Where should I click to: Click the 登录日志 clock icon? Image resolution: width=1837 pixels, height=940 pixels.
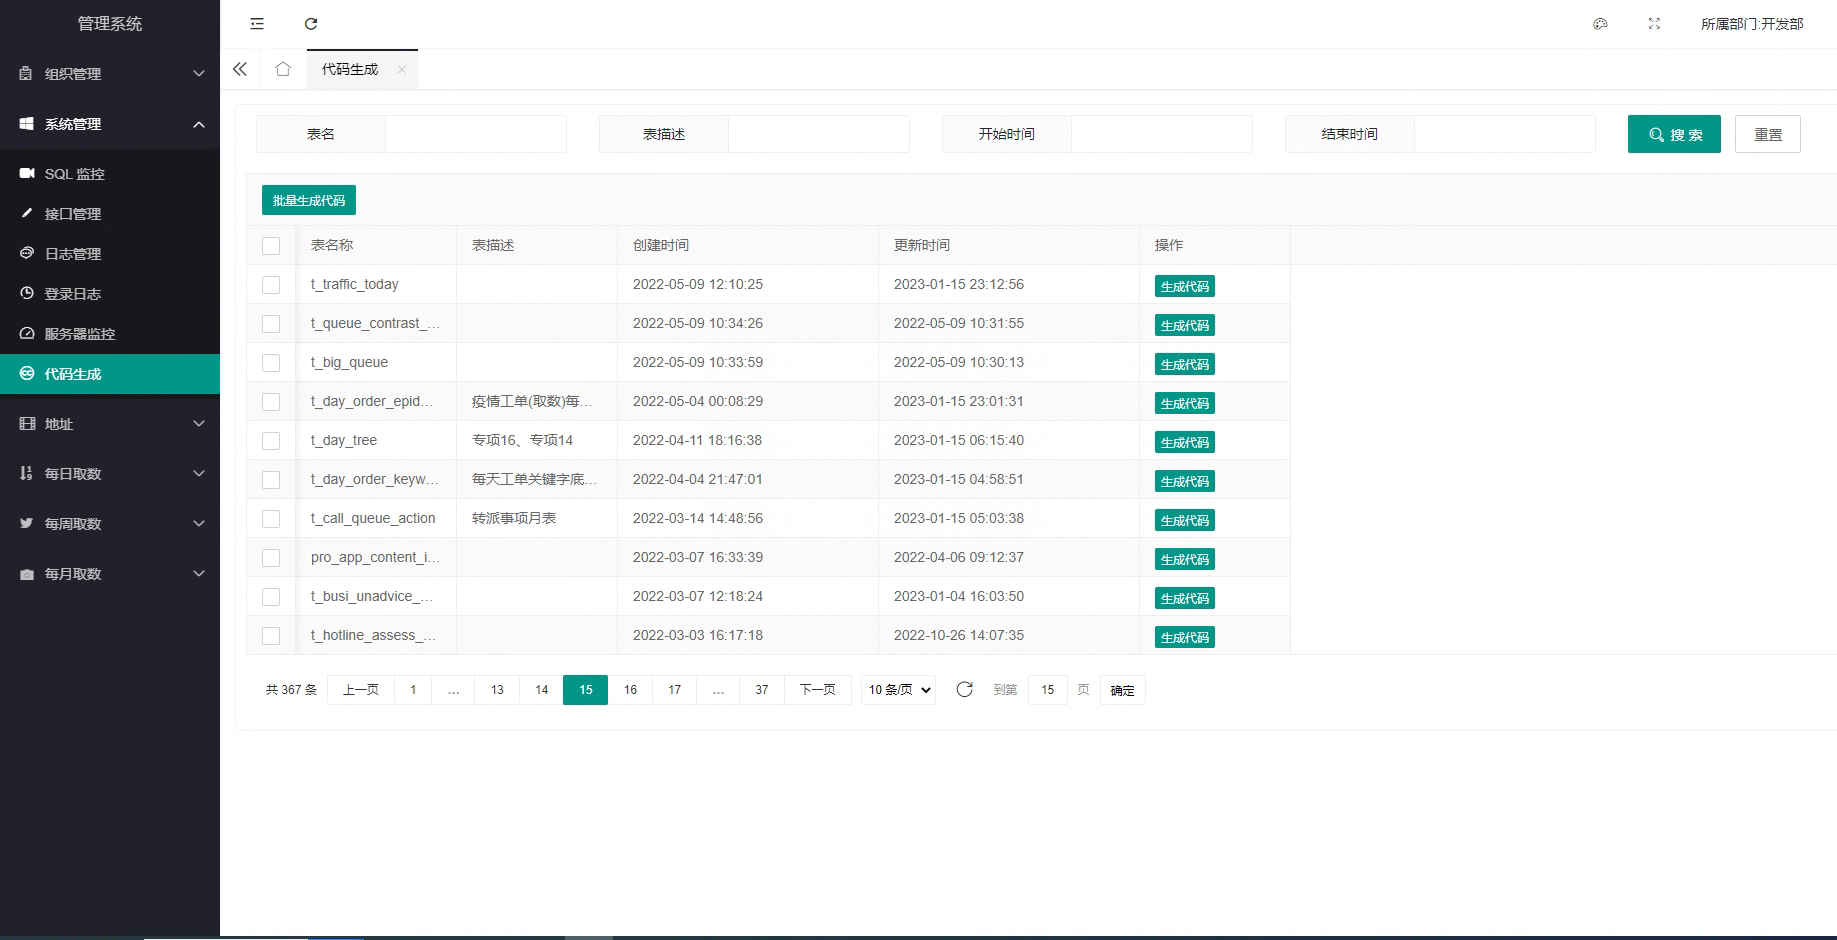(x=27, y=293)
